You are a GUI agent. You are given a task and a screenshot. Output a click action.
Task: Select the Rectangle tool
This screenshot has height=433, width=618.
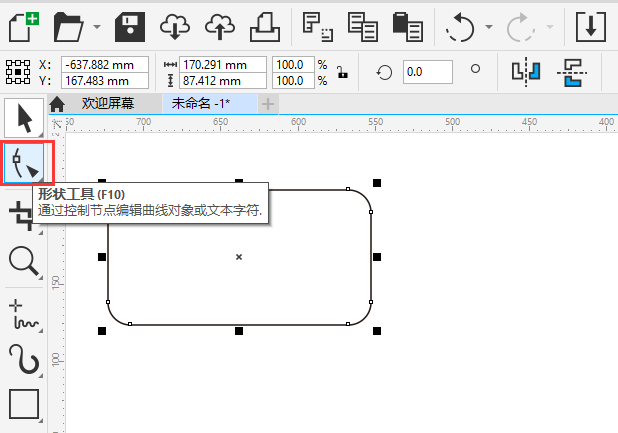[x=24, y=404]
